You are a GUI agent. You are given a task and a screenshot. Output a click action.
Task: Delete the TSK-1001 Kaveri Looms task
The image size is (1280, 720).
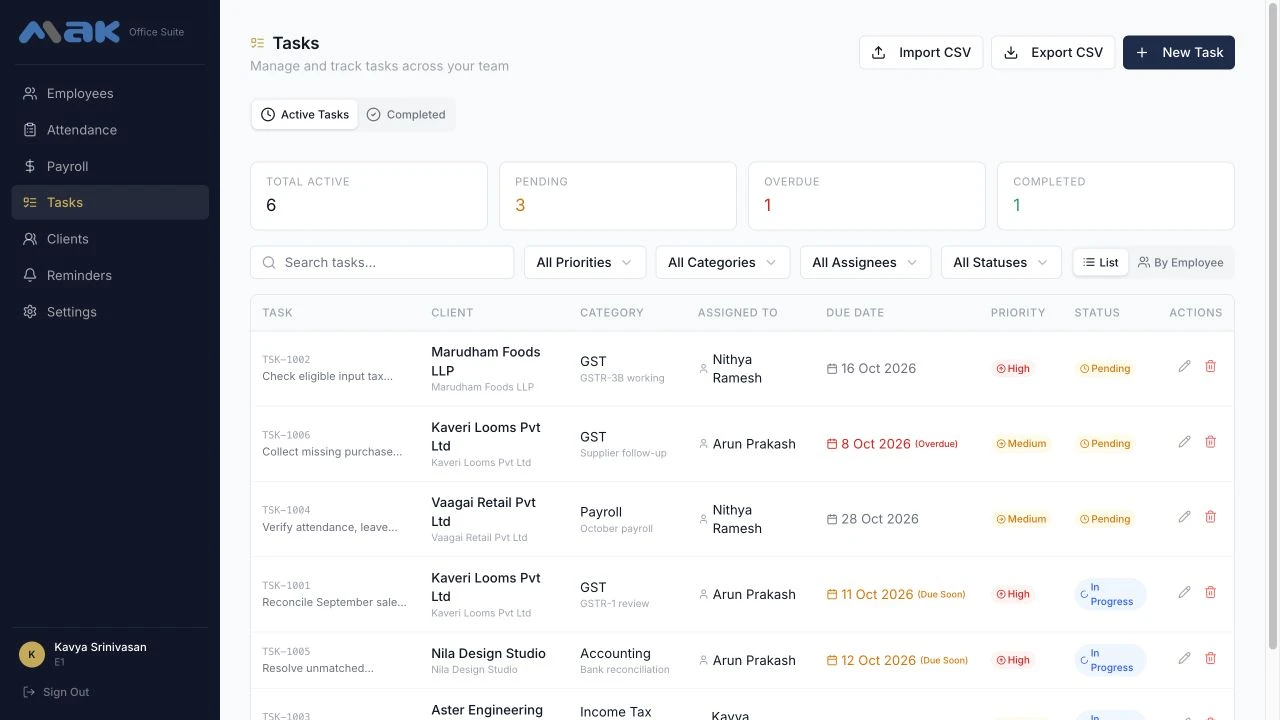pos(1210,593)
